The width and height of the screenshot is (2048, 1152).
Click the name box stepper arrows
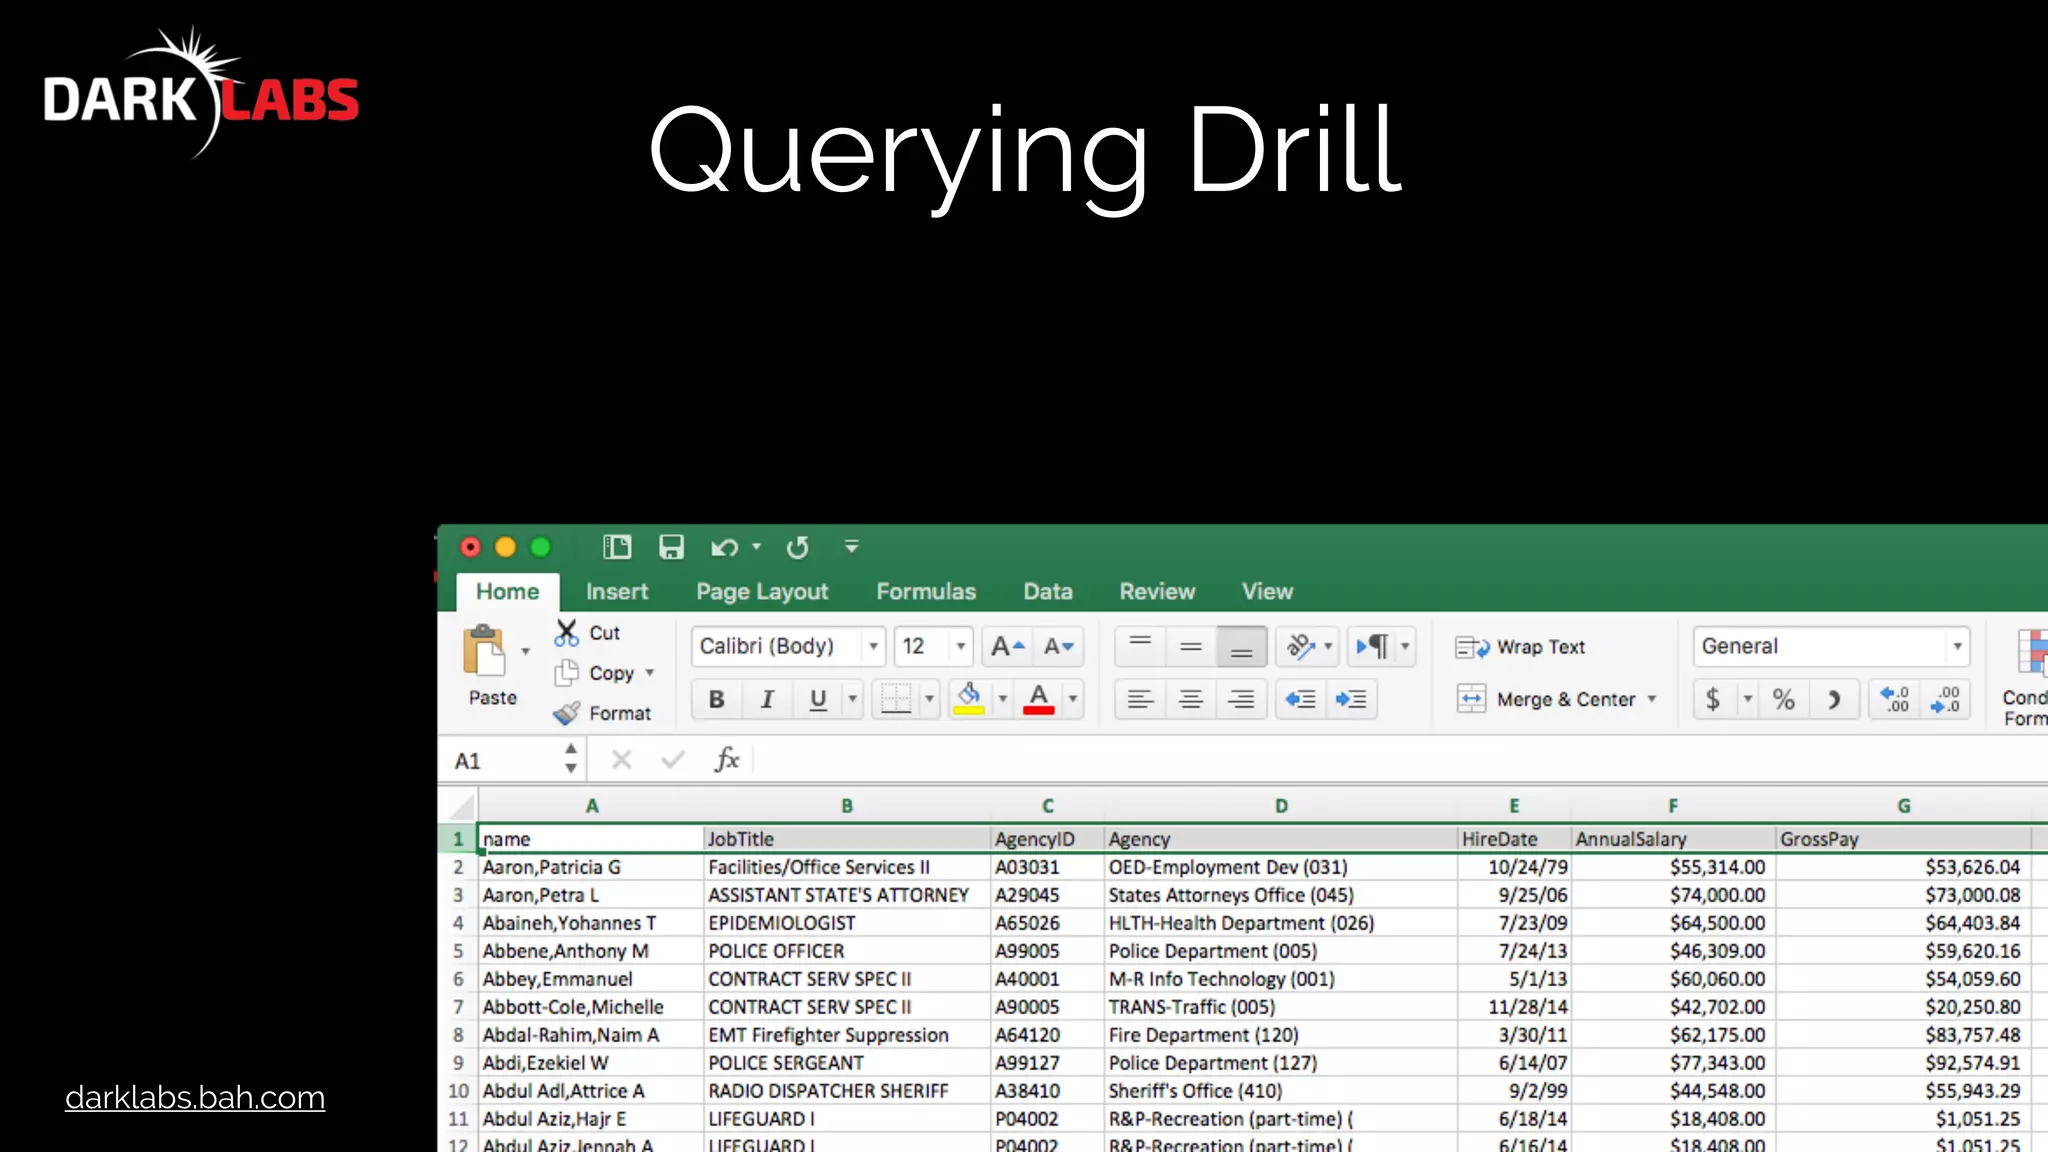pos(571,758)
